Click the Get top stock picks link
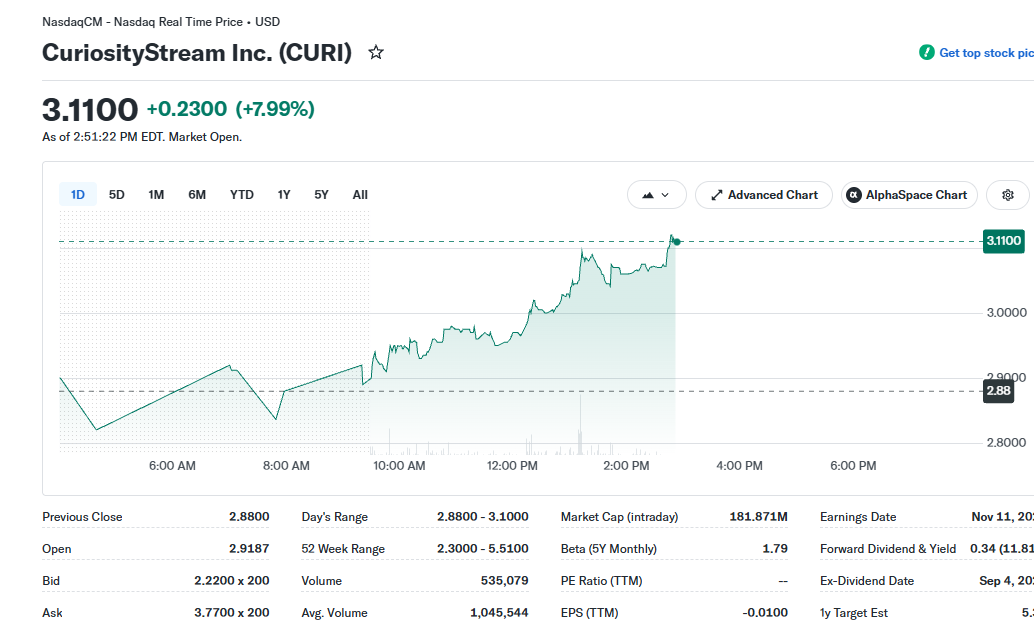This screenshot has height=637, width=1034. click(986, 53)
